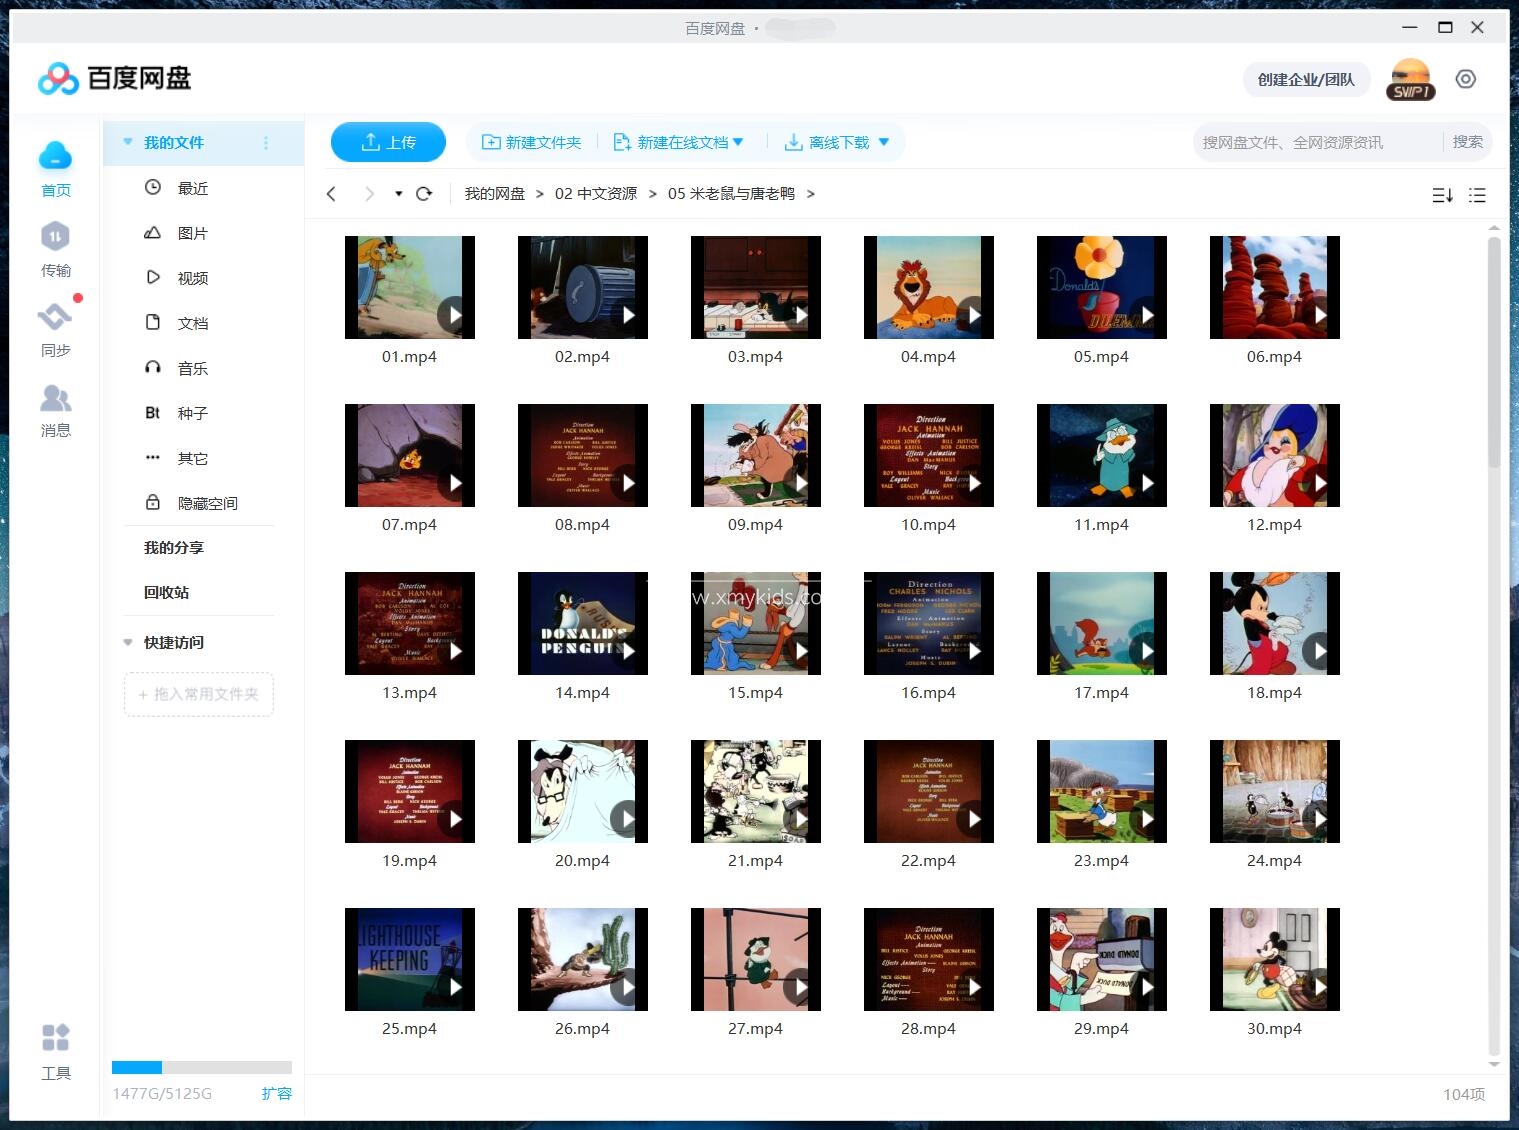Select 视频 category in sidebar
1519x1130 pixels.
pos(192,278)
